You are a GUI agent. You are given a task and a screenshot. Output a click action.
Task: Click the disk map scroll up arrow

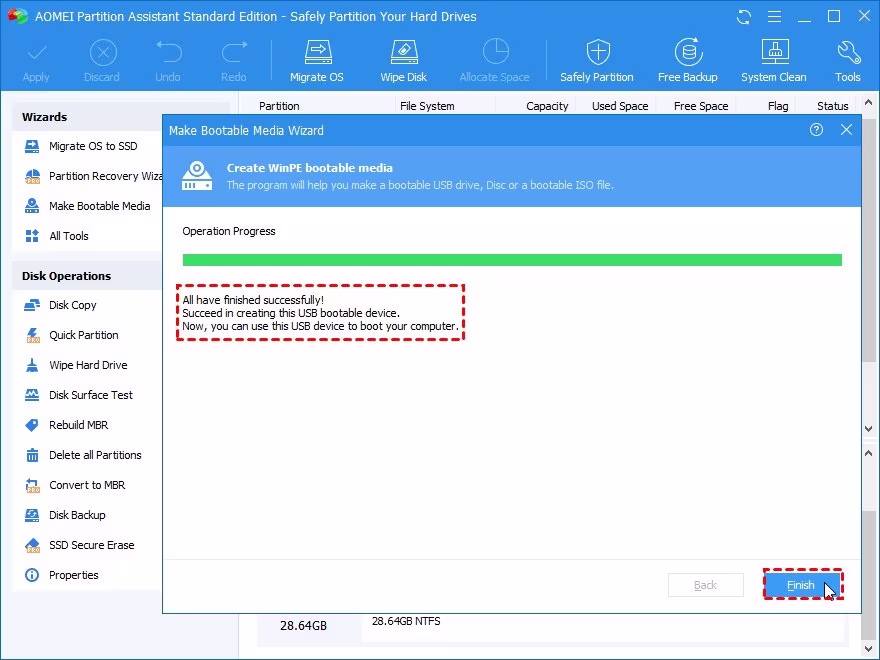[869, 453]
